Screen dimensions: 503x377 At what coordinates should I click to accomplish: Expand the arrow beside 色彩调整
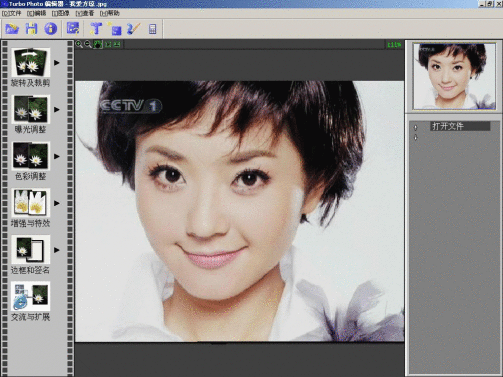57,156
